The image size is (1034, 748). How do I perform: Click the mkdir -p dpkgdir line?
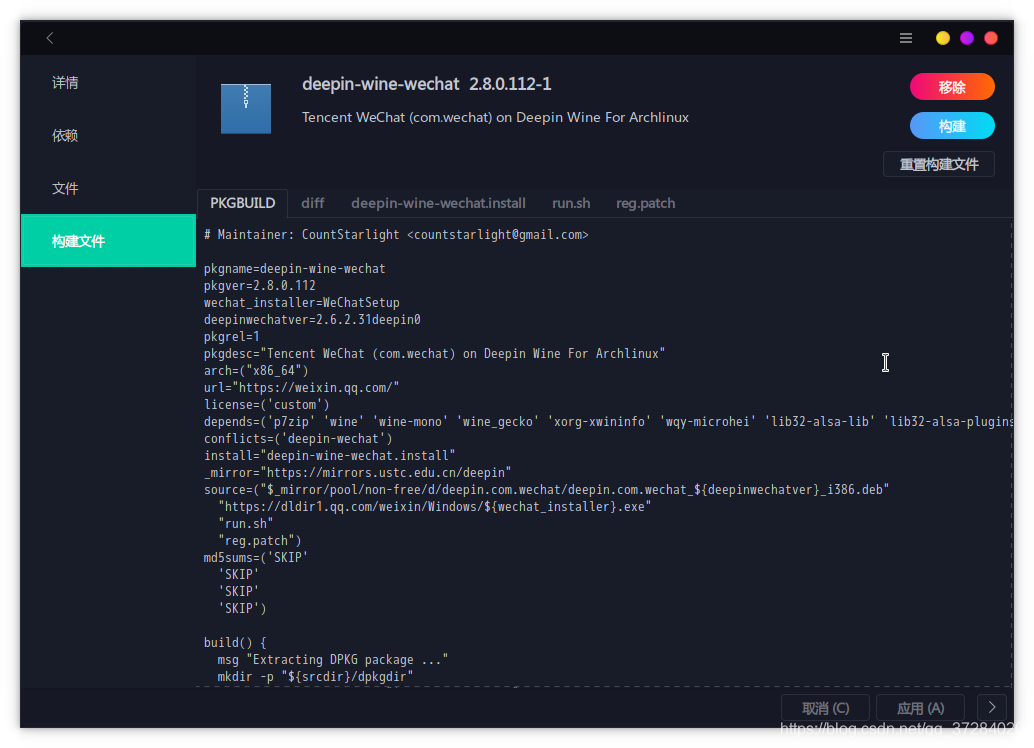point(315,677)
